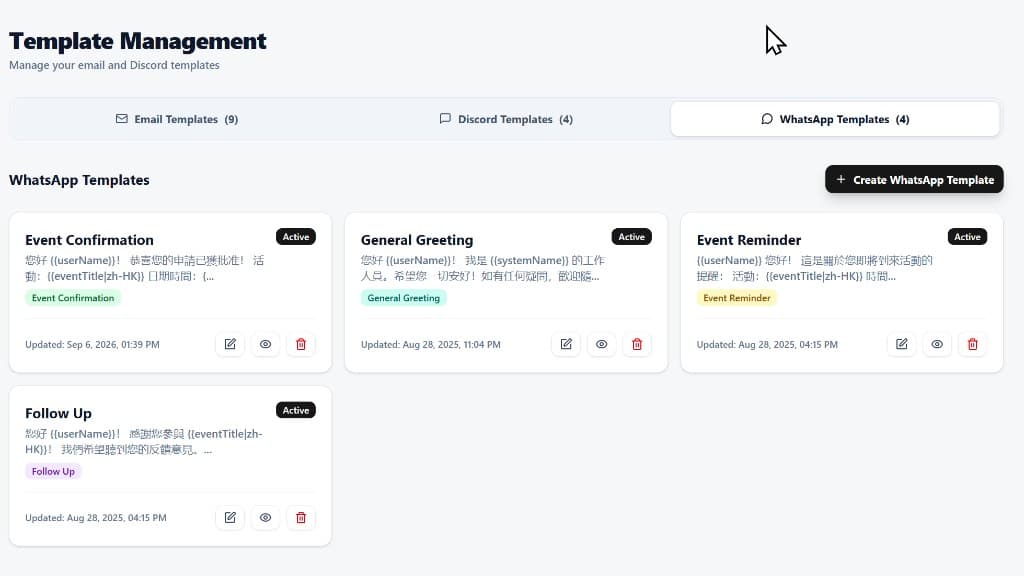
Task: Edit the Event Reminder template
Action: click(x=902, y=344)
